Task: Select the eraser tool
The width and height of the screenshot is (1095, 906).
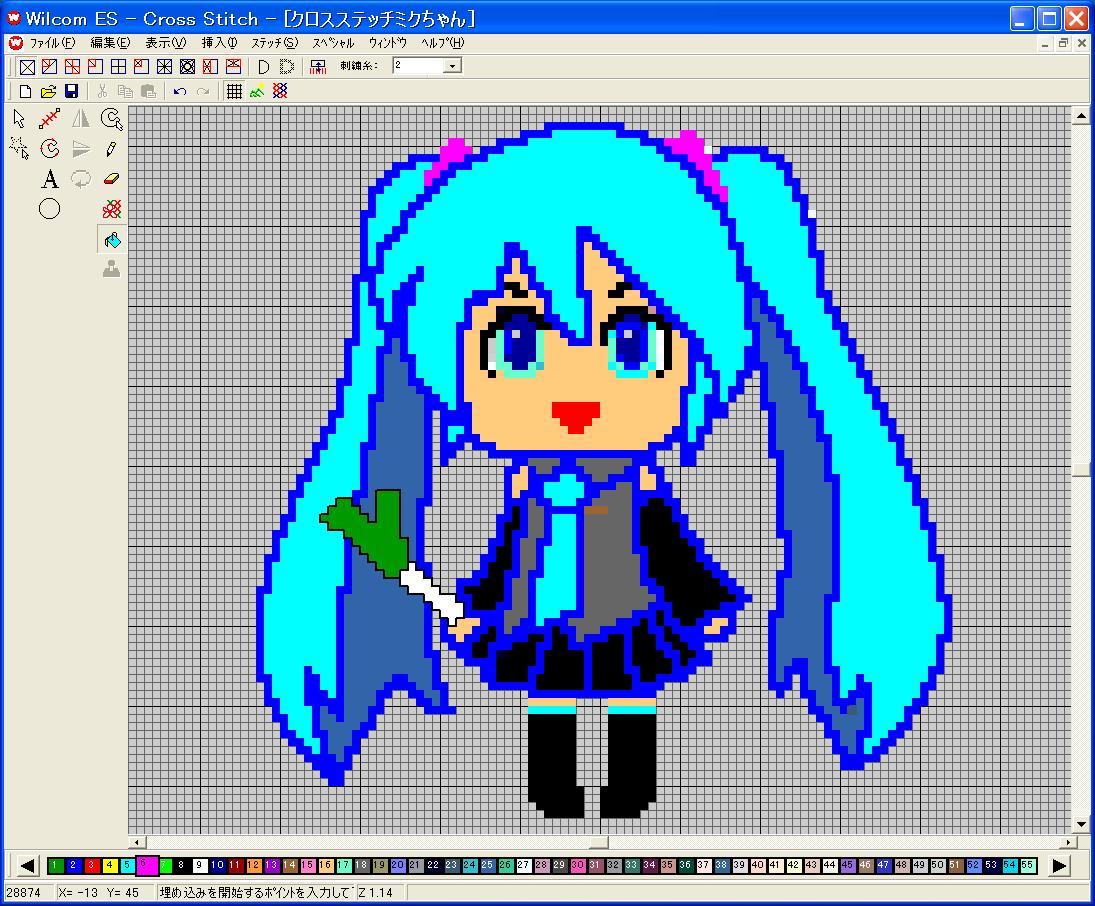Action: pos(112,179)
